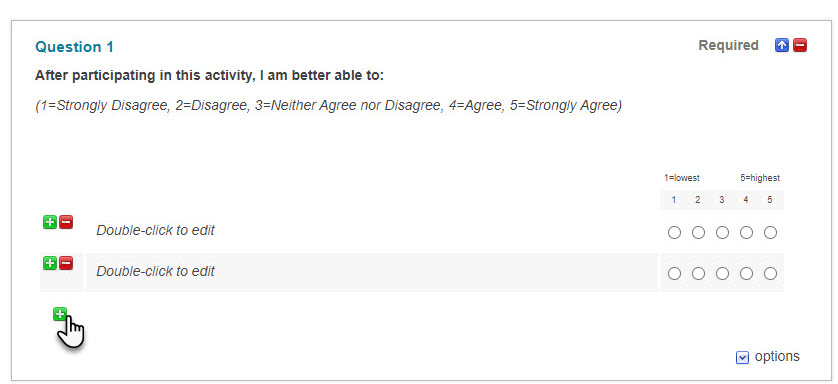Click the options link text

click(777, 357)
